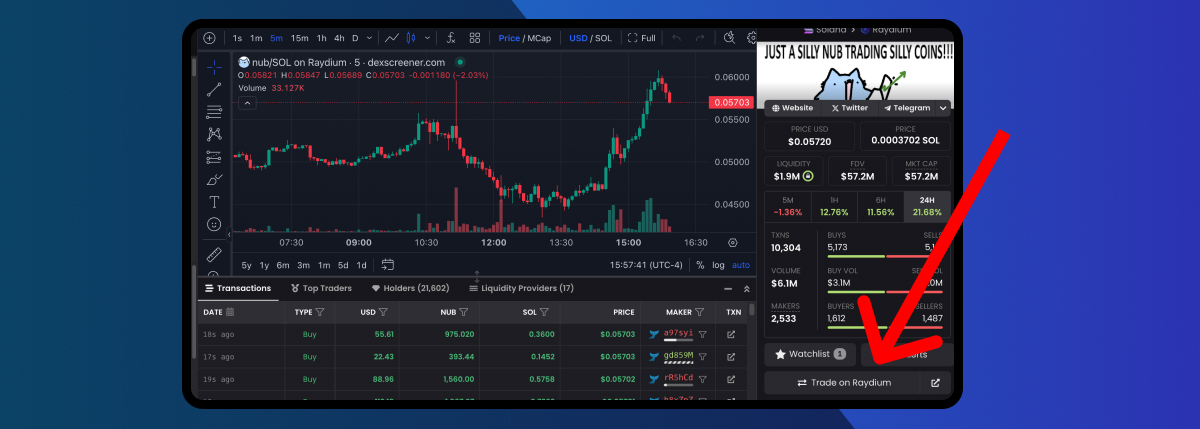This screenshot has height=429, width=1200.
Task: Switch to the Top Traders tab
Action: click(322, 288)
